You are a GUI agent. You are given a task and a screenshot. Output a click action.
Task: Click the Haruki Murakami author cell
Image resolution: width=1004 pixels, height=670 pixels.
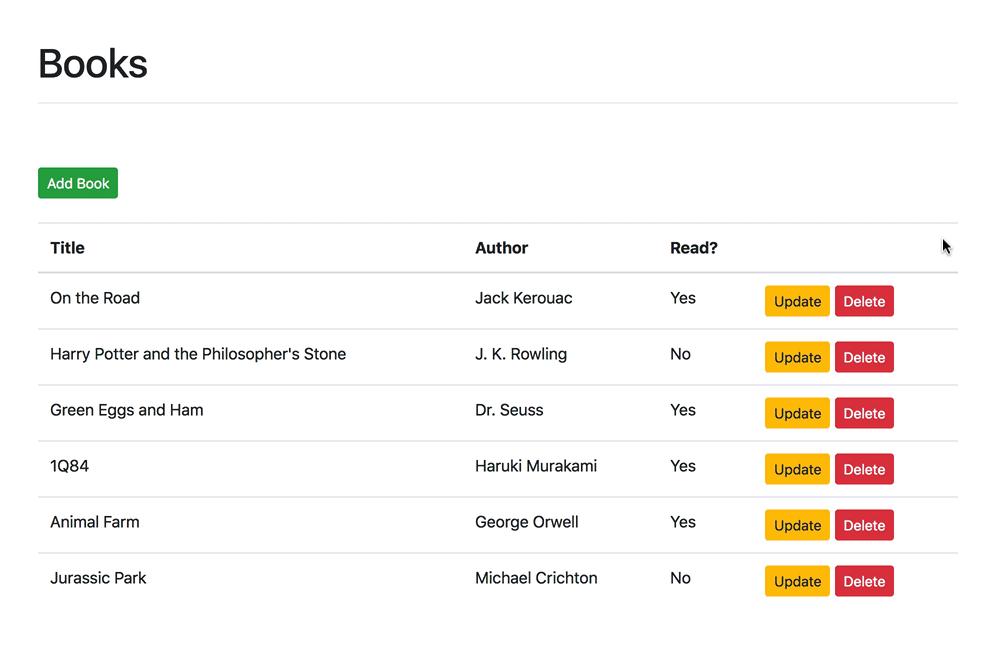(x=536, y=466)
